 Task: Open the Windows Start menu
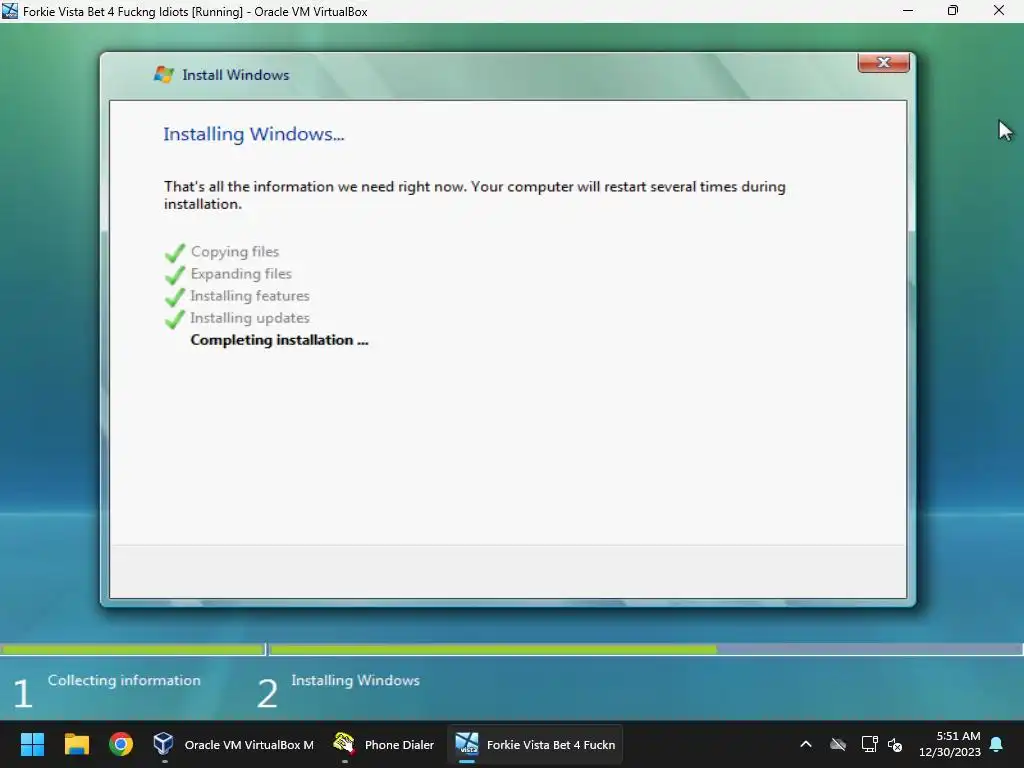(32, 744)
